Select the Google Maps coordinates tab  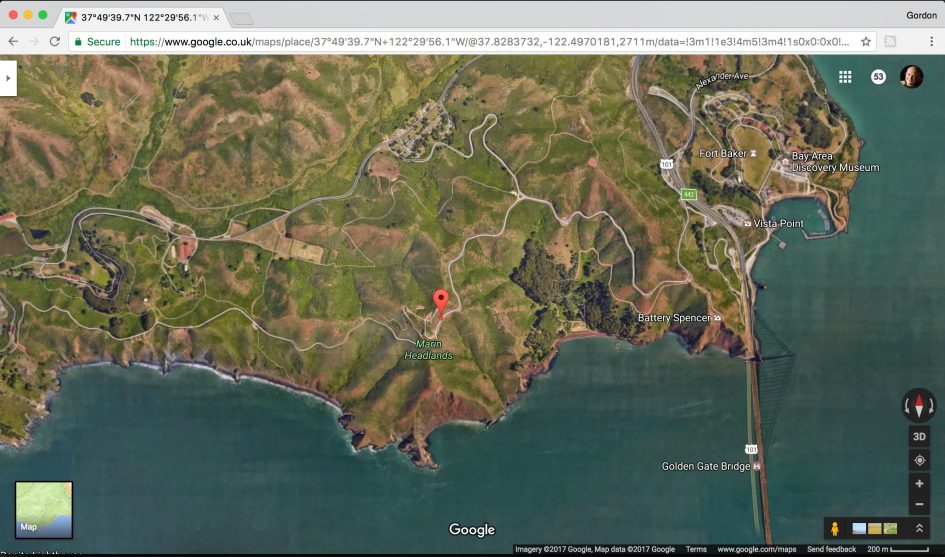click(142, 17)
